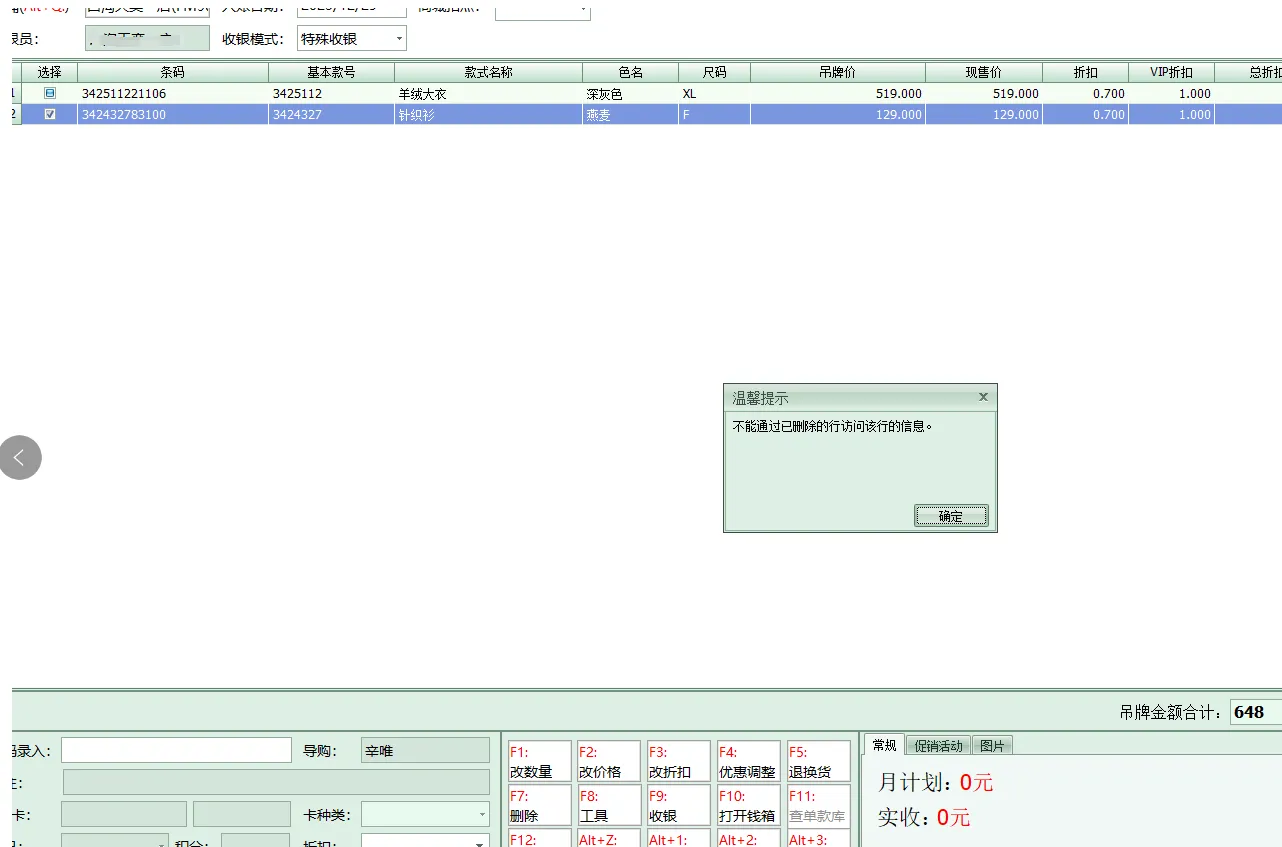The image size is (1282, 847).
Task: Click the 录入 barcode input field
Action: (176, 751)
